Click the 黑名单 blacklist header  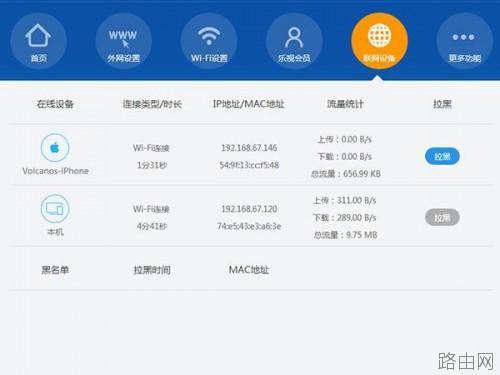coord(55,270)
